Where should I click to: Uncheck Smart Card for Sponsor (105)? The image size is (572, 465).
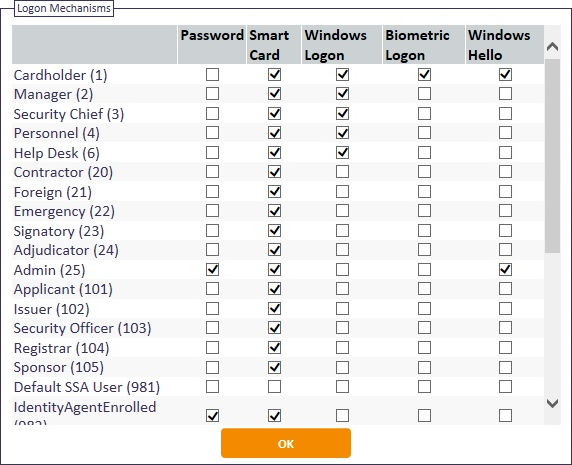[274, 367]
